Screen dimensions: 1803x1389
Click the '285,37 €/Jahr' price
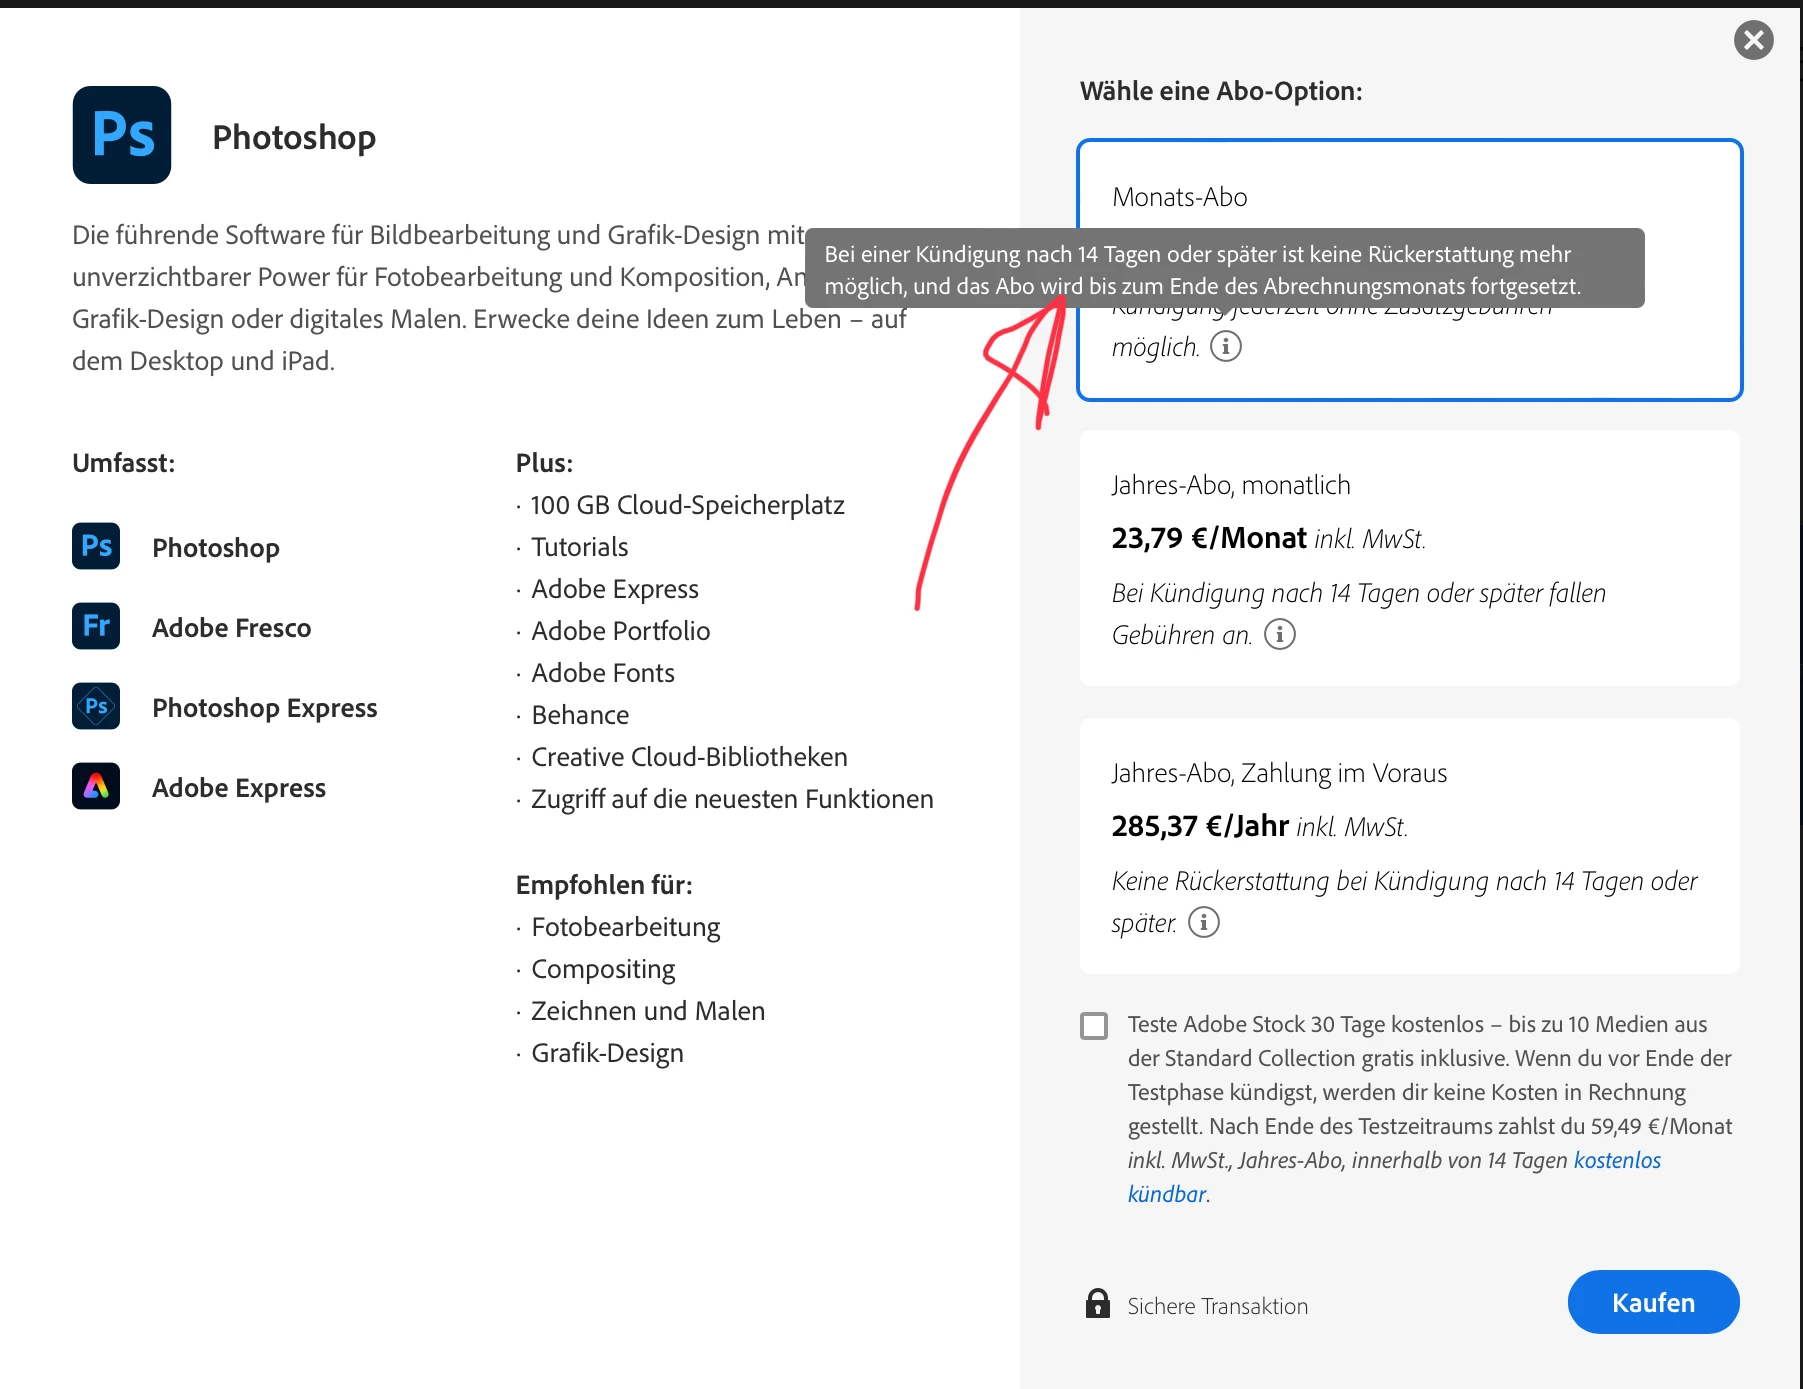[x=1200, y=826]
